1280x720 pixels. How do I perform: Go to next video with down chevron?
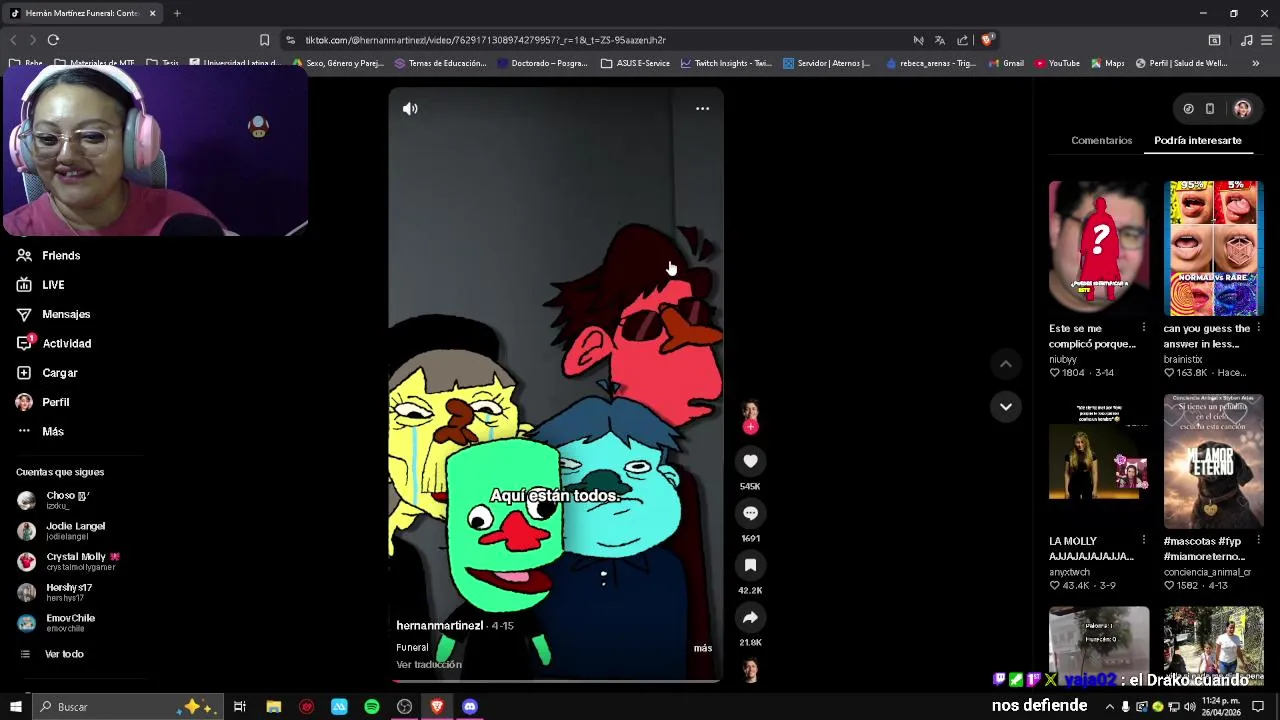[x=1006, y=406]
